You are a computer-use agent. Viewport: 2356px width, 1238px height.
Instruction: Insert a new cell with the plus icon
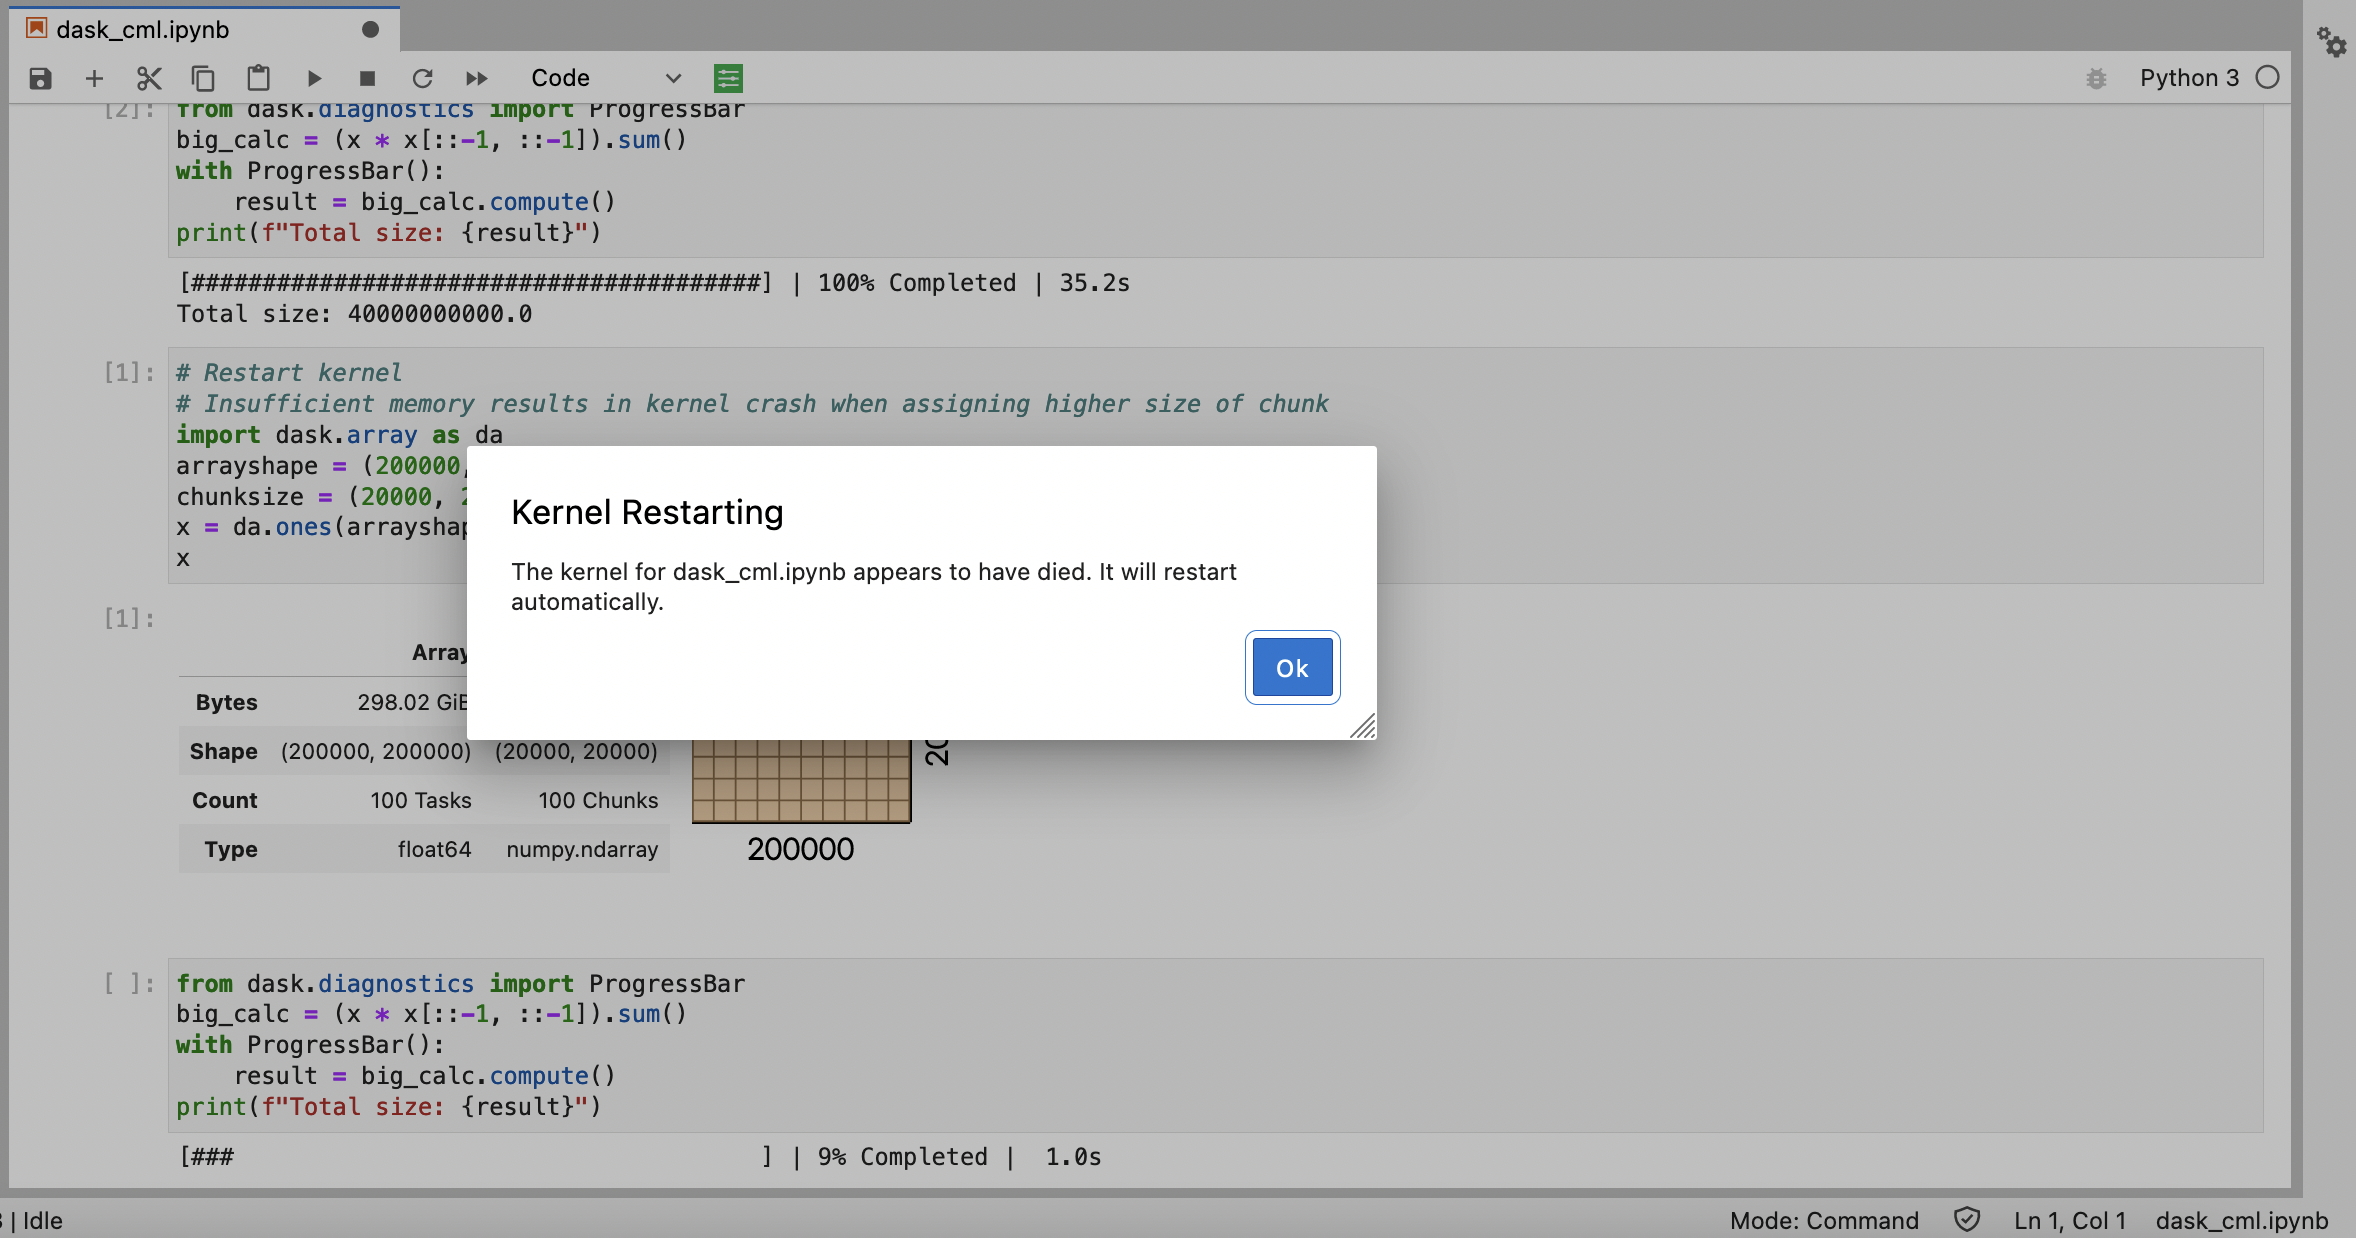[94, 78]
